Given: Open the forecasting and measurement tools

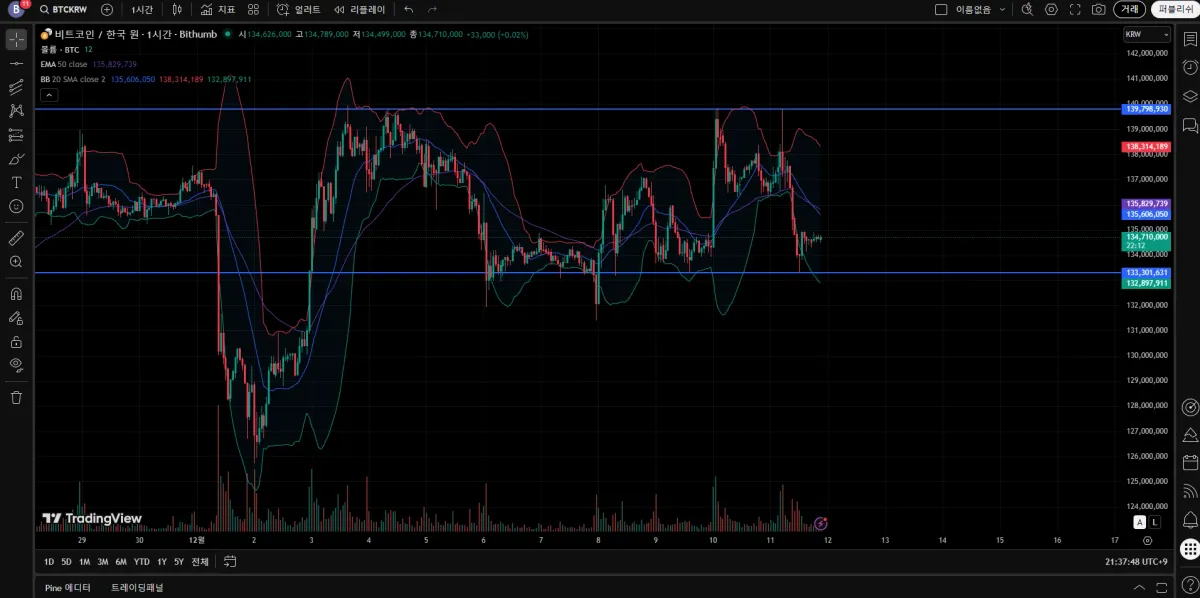Looking at the screenshot, I should [x=16, y=135].
